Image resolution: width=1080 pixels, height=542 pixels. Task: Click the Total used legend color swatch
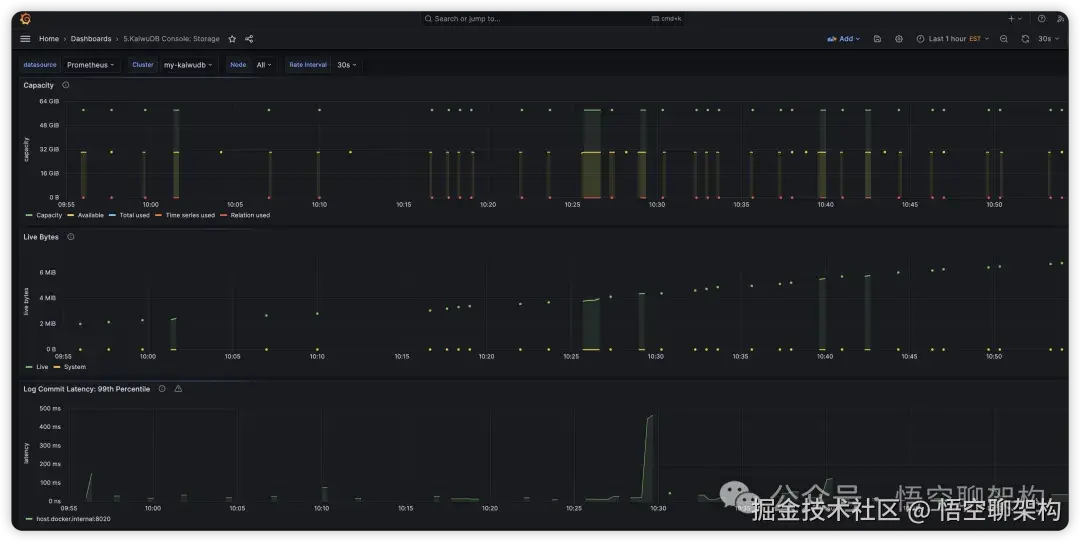point(112,216)
